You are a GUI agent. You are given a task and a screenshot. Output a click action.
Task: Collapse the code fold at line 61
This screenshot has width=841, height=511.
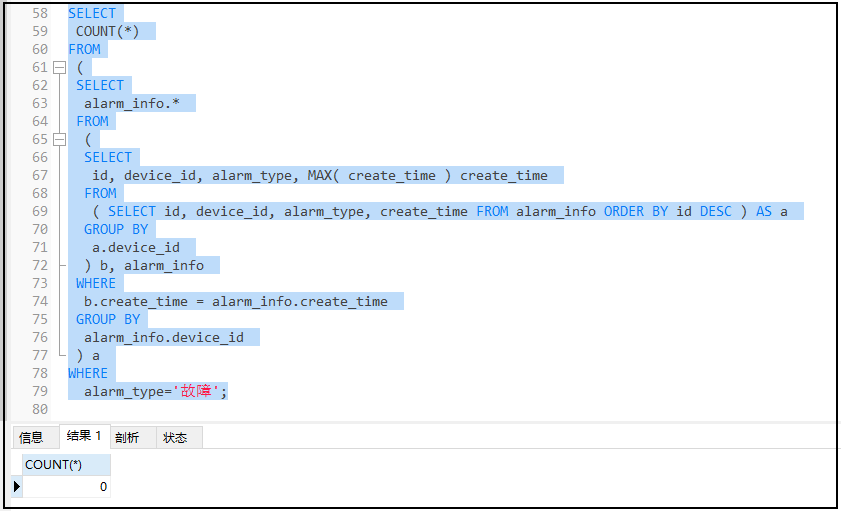click(59, 67)
